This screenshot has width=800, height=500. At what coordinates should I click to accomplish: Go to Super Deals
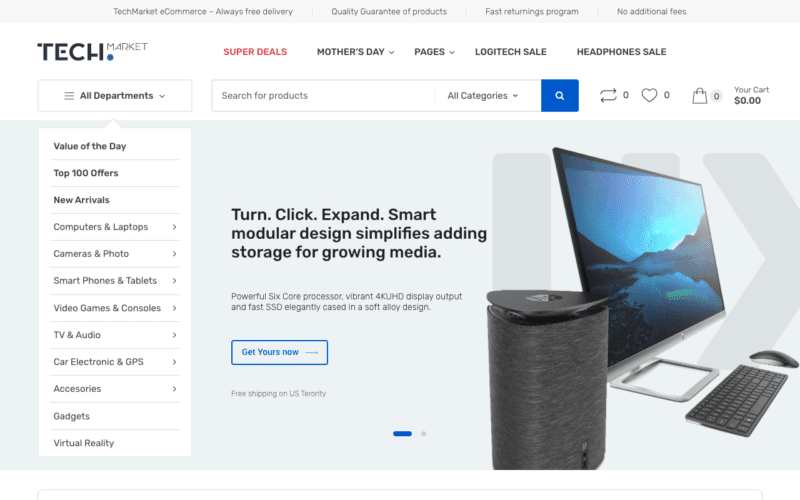point(255,52)
